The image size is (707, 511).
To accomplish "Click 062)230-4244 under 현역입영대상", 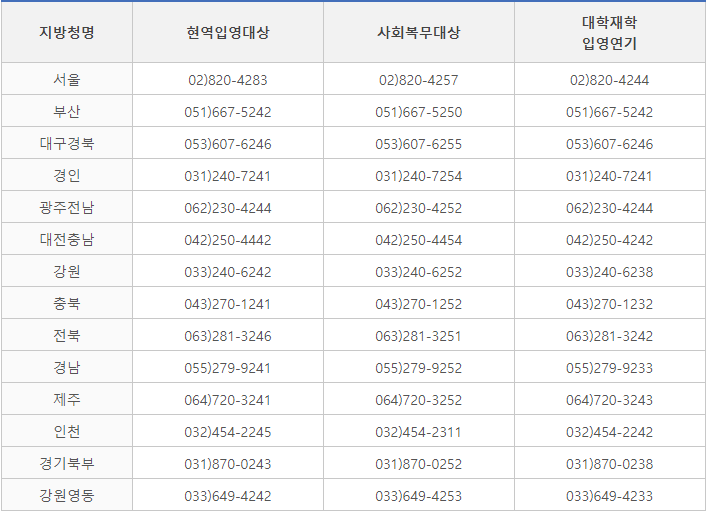I will (228, 208).
